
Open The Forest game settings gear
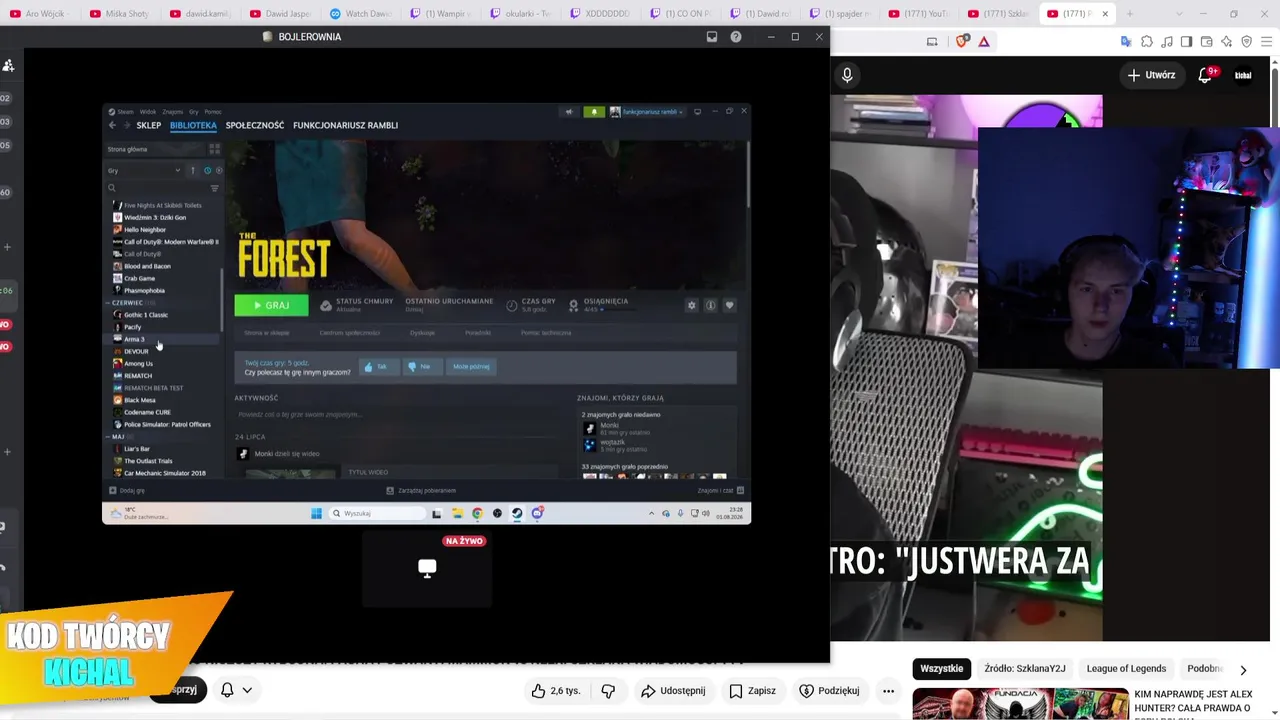[691, 305]
